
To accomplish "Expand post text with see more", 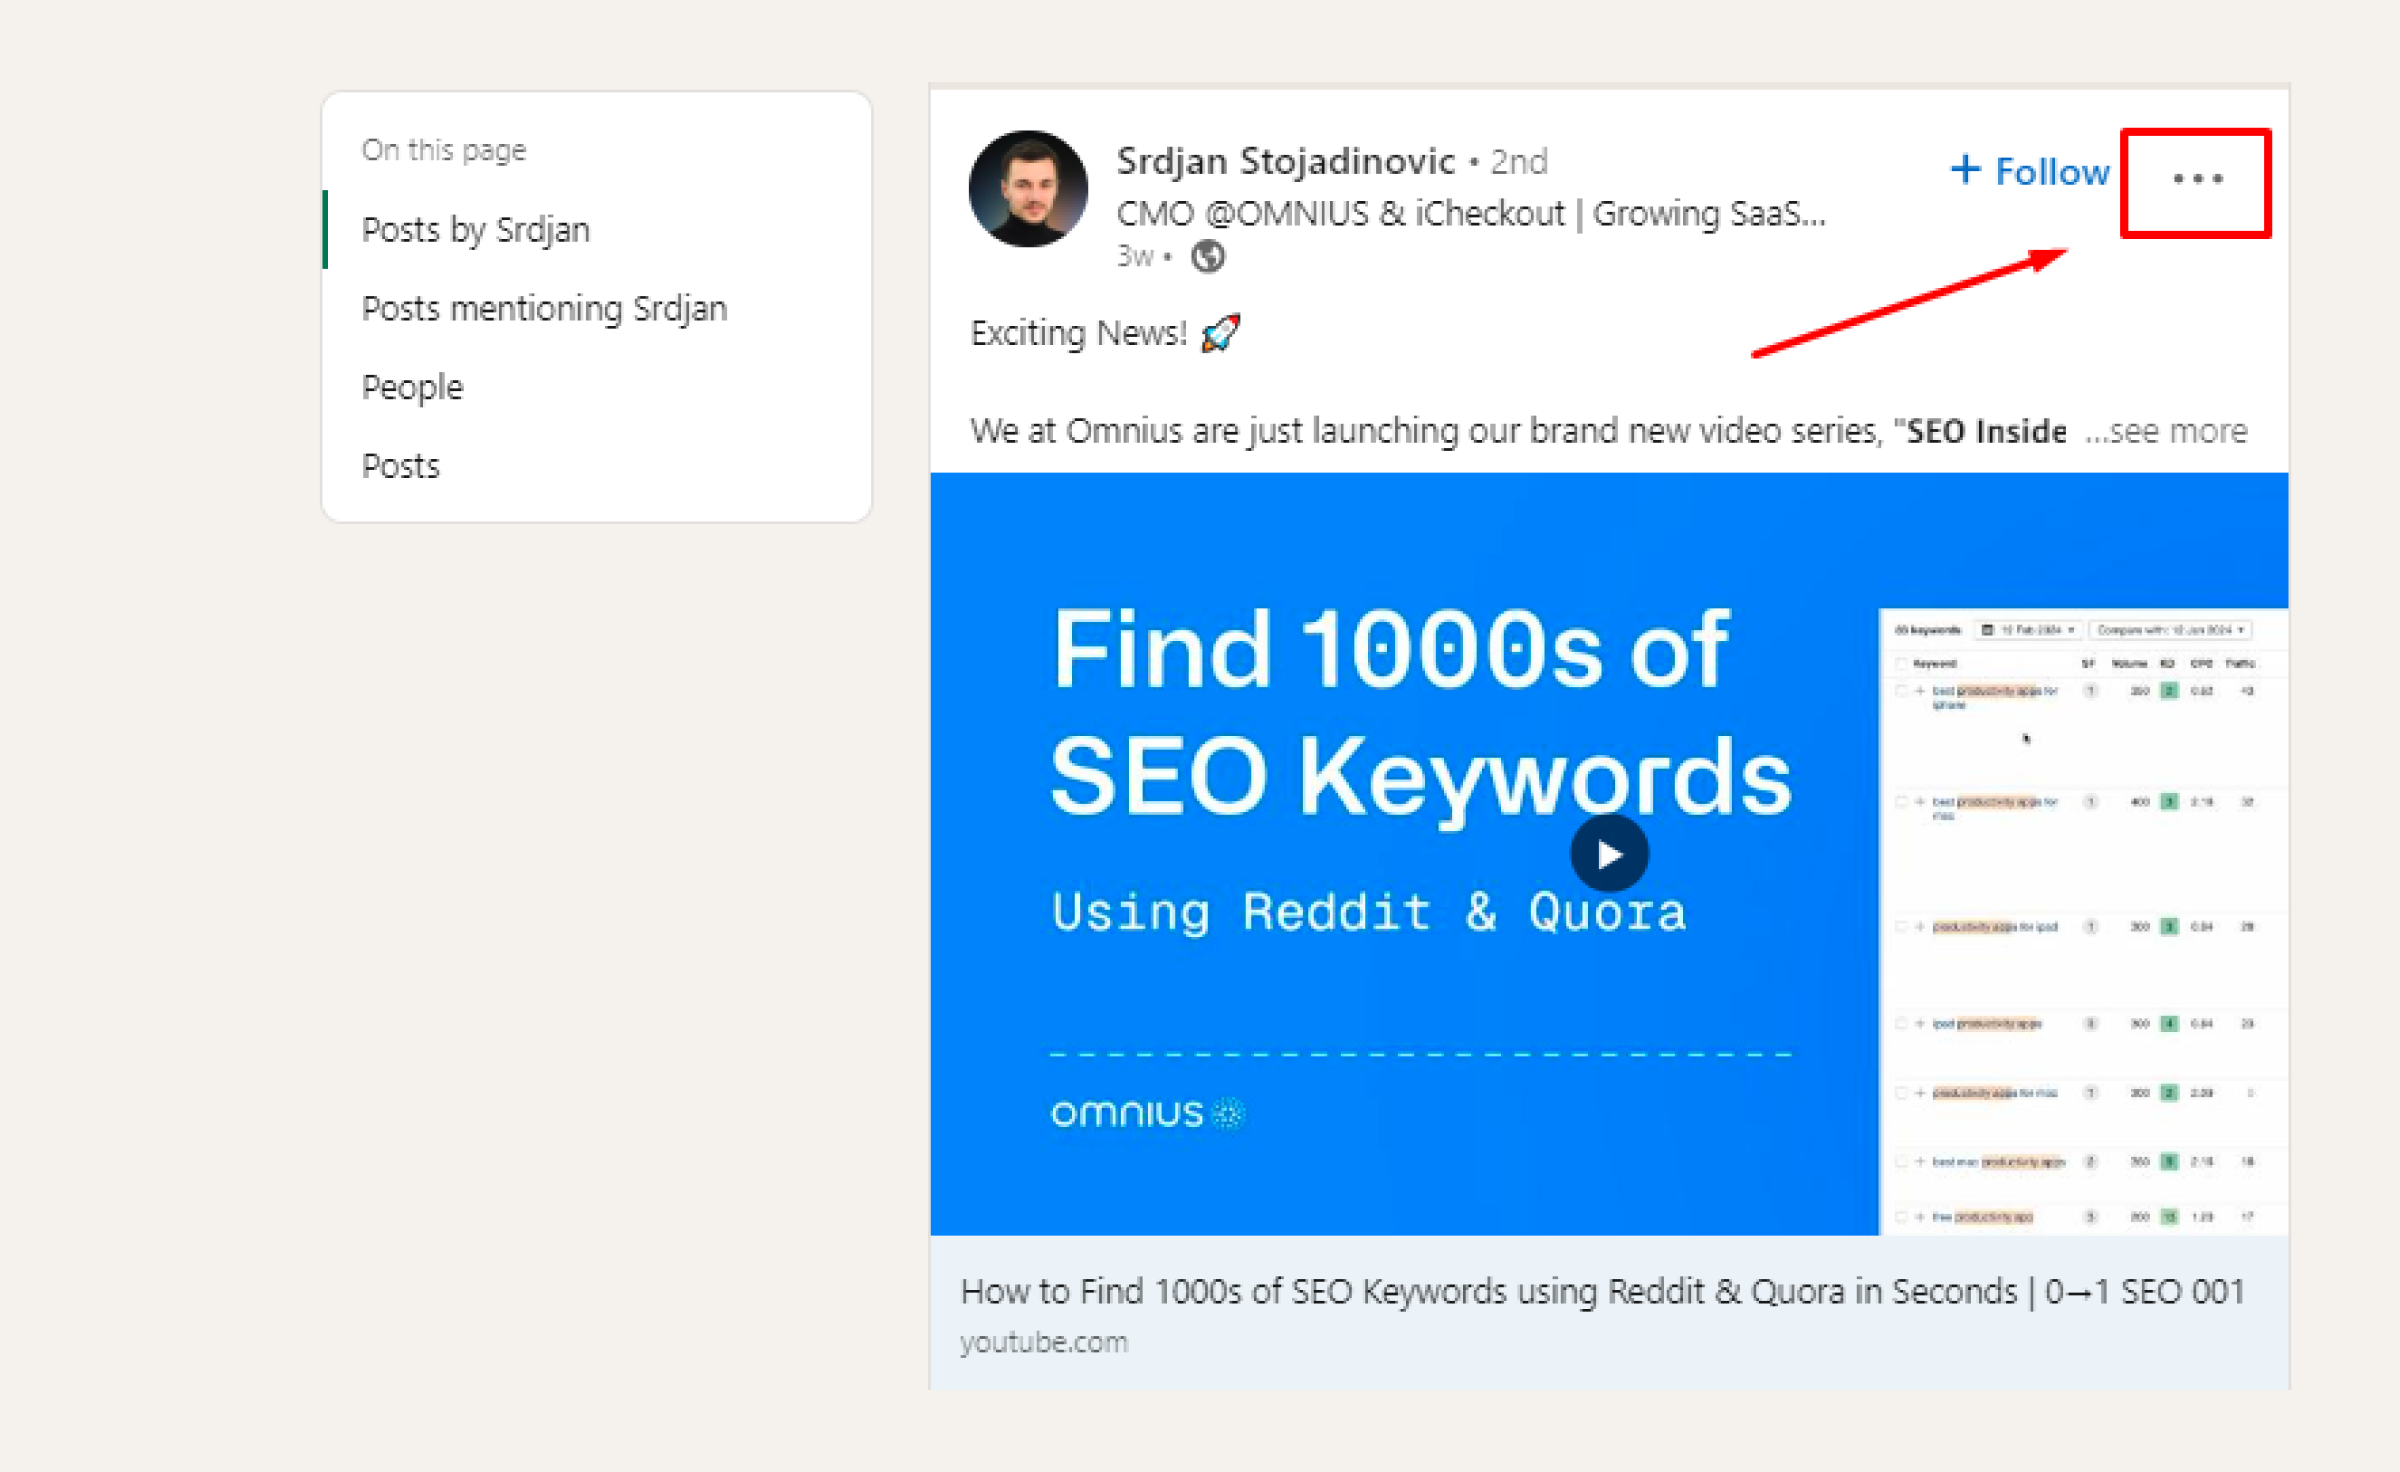I will (x=2166, y=431).
